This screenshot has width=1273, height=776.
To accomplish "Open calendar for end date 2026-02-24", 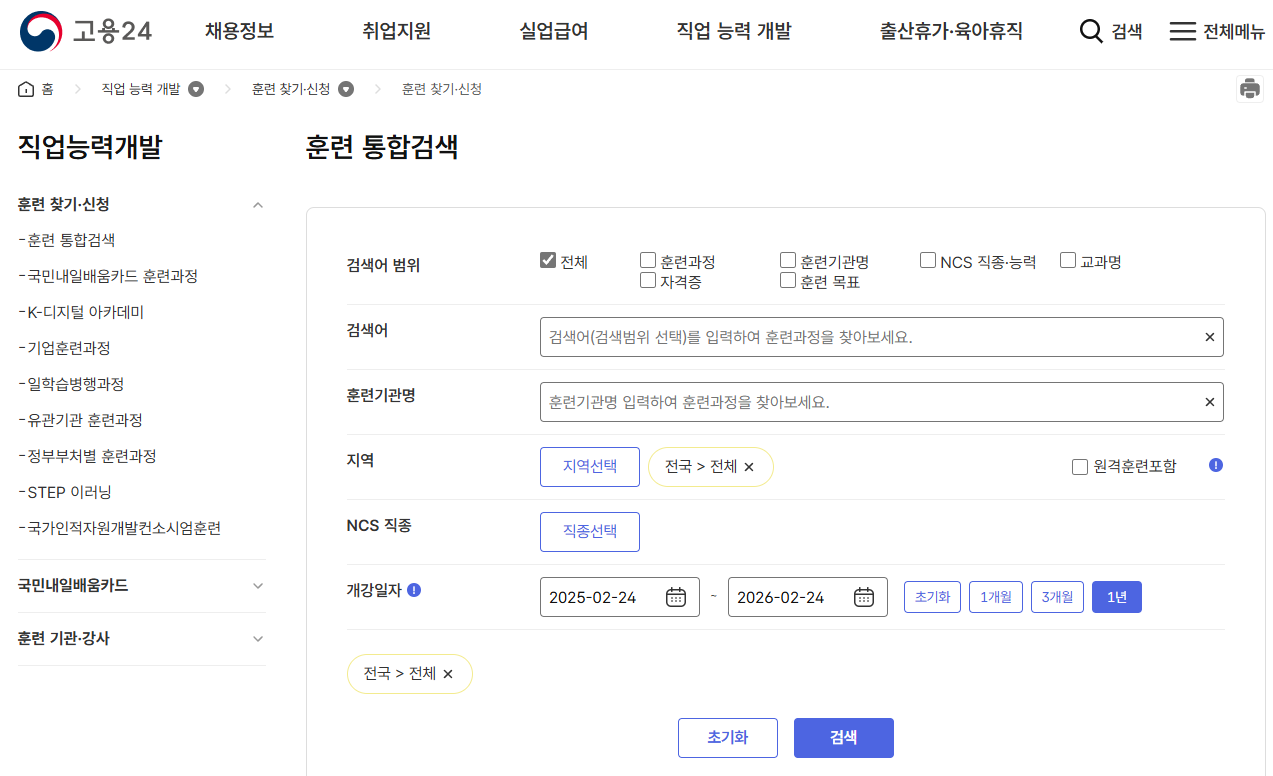I will click(x=864, y=597).
